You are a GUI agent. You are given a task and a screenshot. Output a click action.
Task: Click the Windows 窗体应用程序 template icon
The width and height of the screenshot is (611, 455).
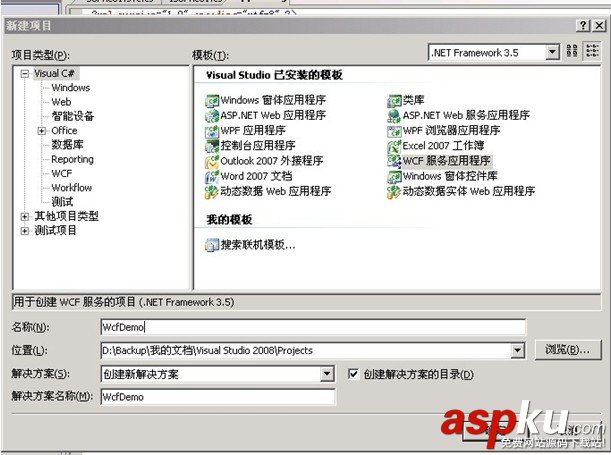(x=212, y=101)
